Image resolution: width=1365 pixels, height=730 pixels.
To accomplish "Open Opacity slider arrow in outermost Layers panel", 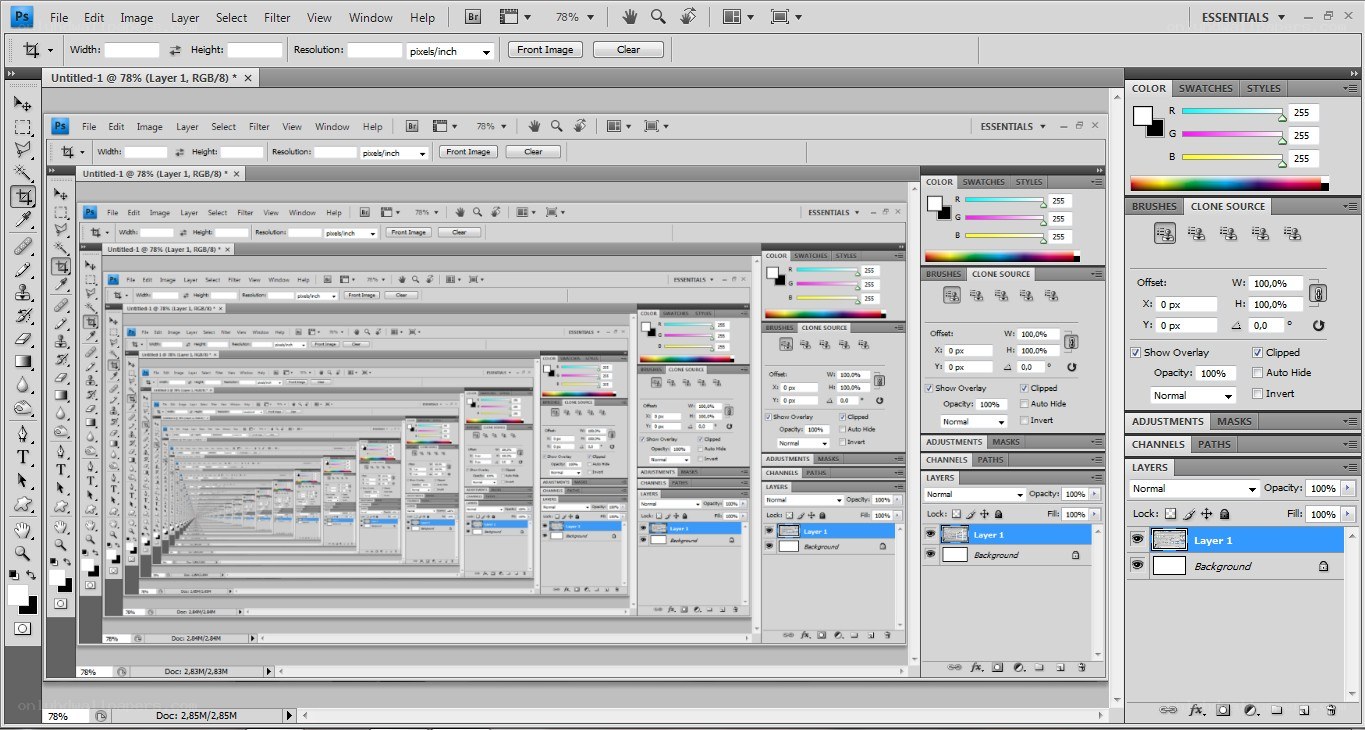I will click(x=1346, y=488).
